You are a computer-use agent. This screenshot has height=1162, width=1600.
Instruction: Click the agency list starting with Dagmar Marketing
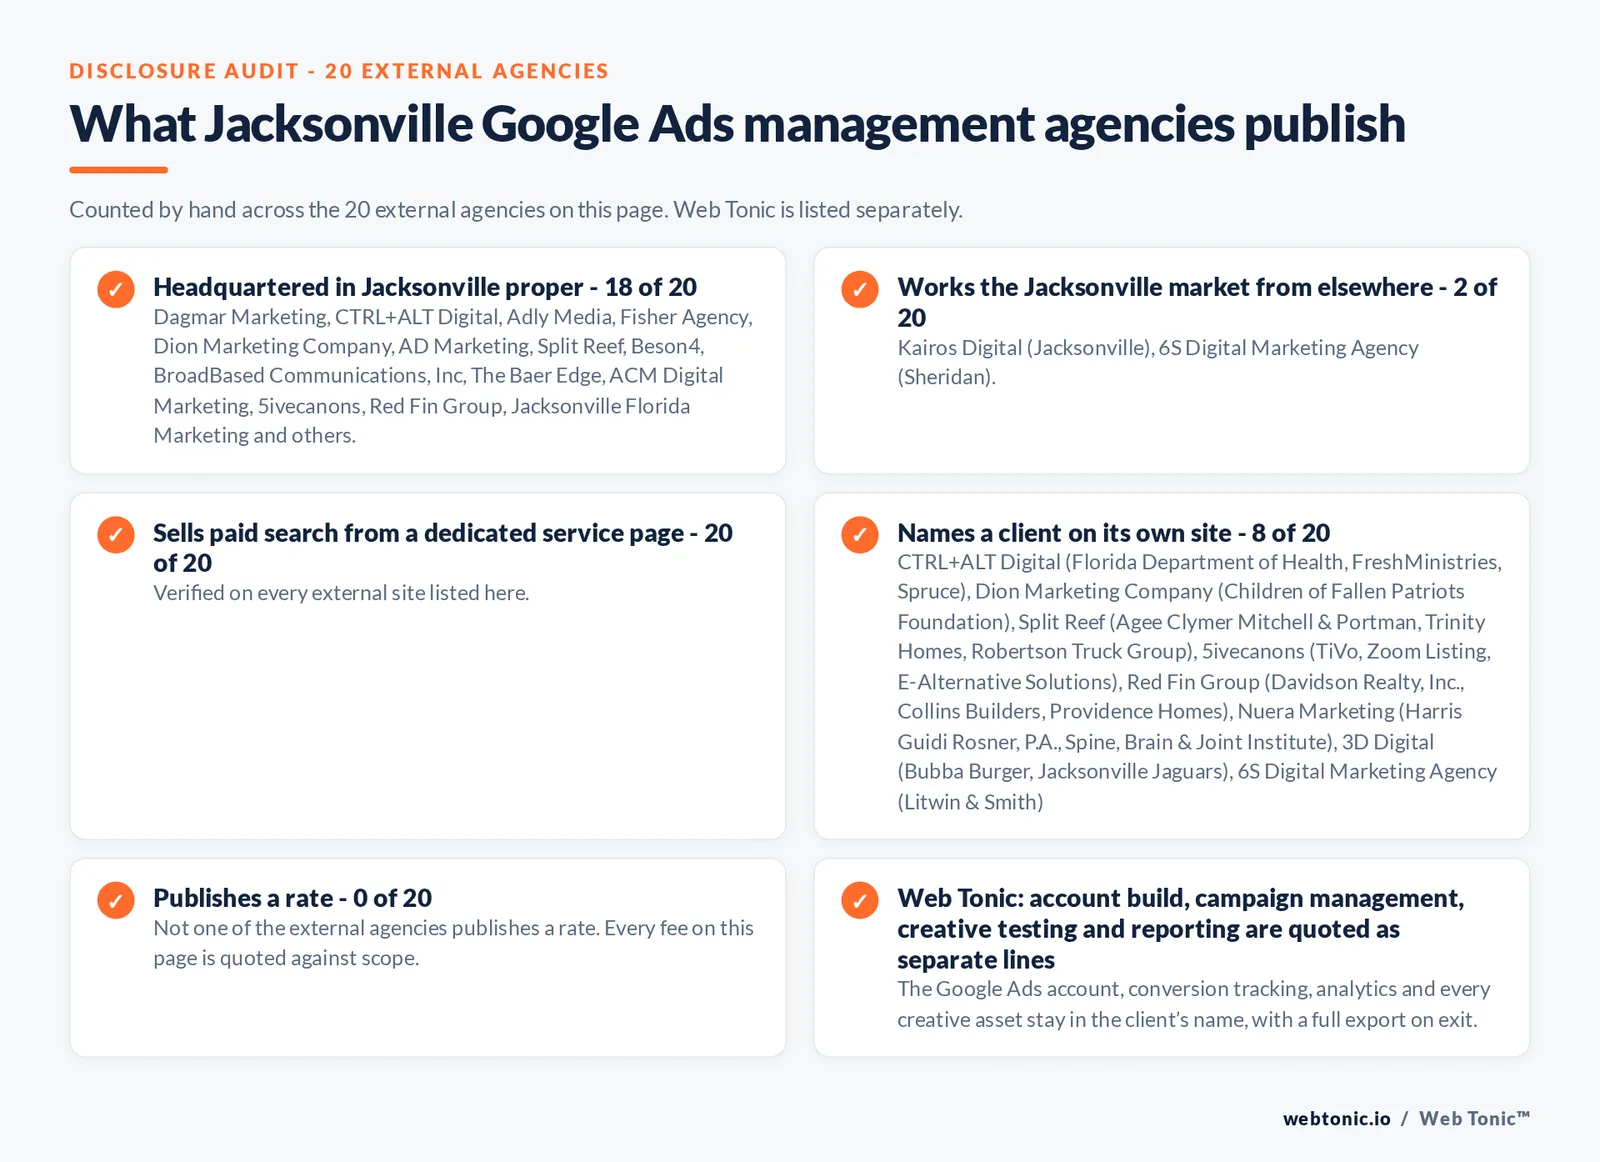tap(453, 376)
